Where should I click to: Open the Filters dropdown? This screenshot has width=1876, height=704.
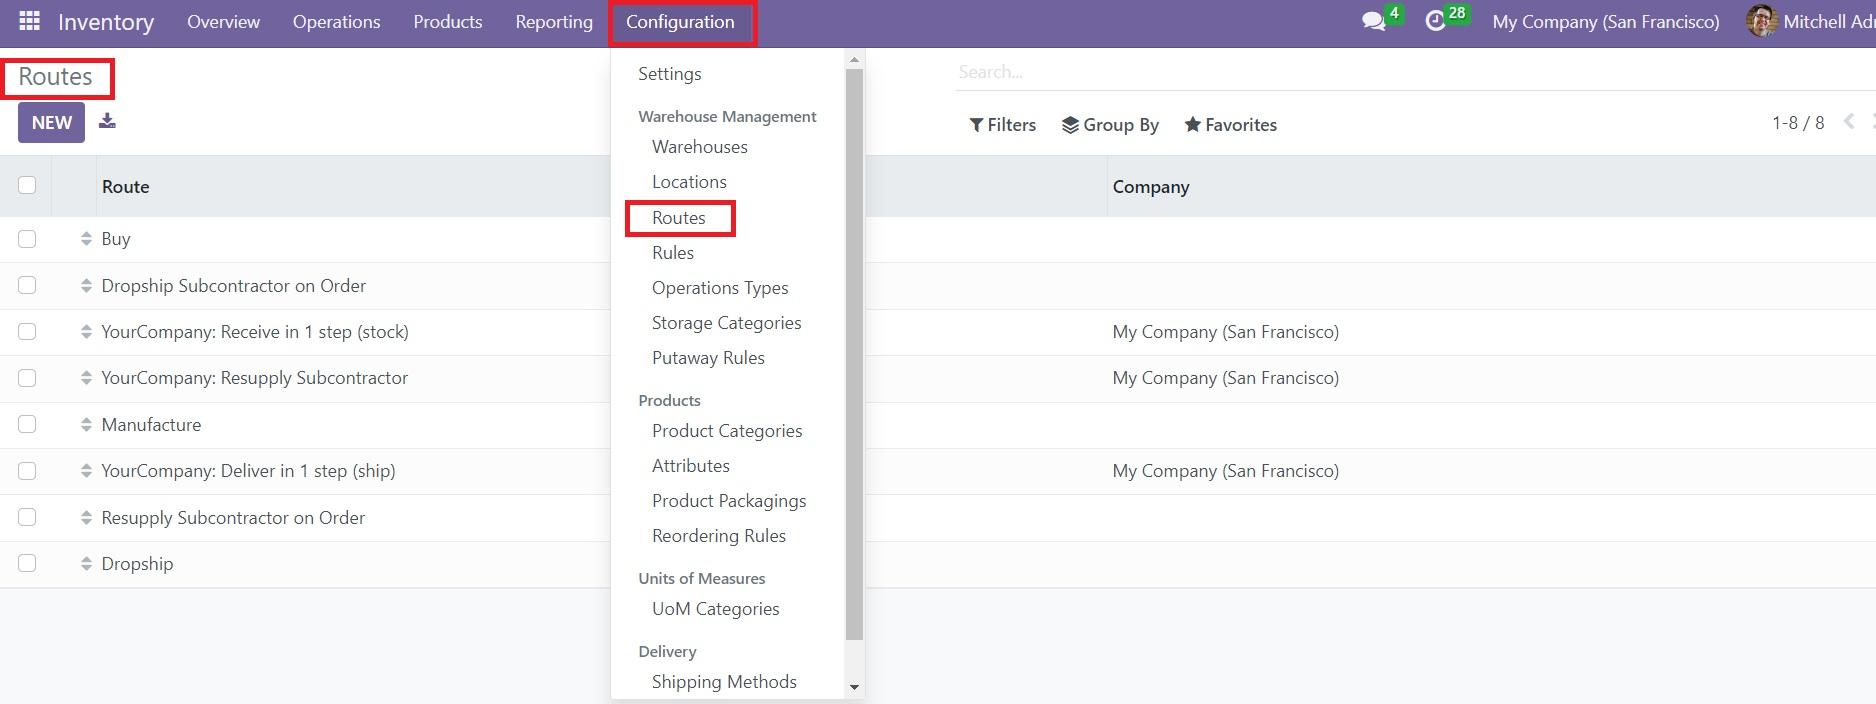click(1003, 125)
